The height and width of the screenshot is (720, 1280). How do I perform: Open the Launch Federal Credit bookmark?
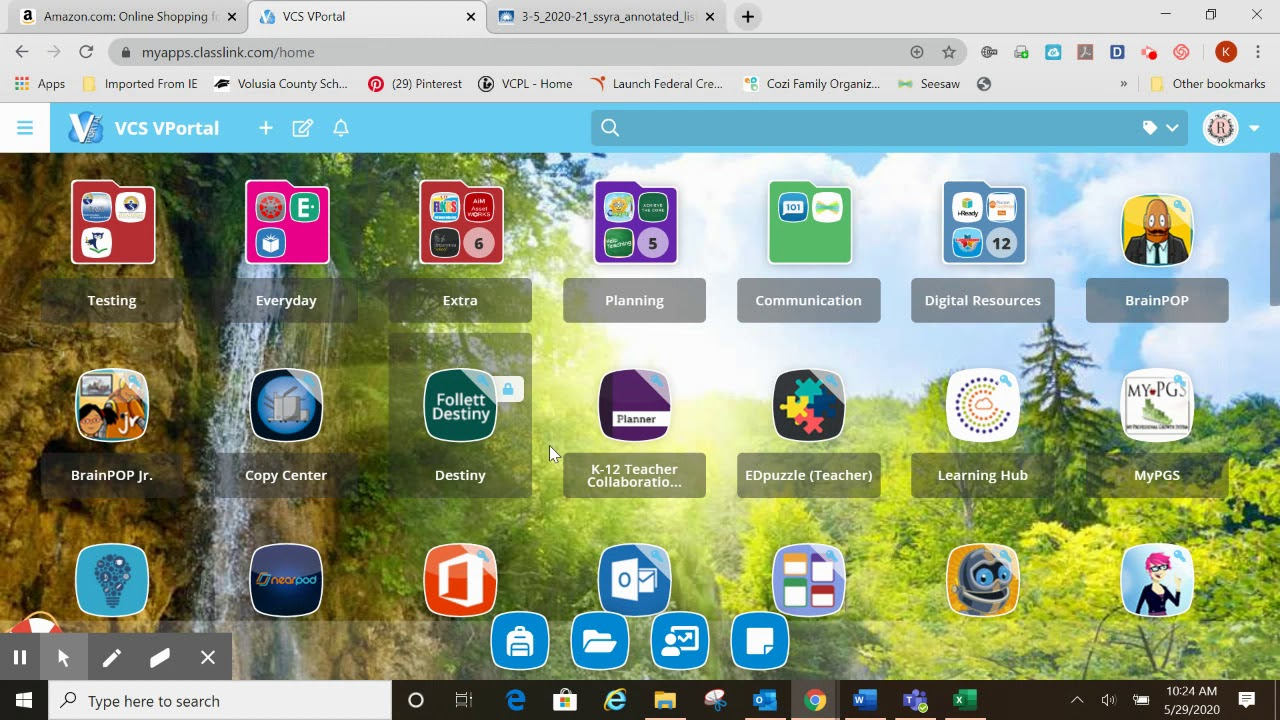click(656, 84)
